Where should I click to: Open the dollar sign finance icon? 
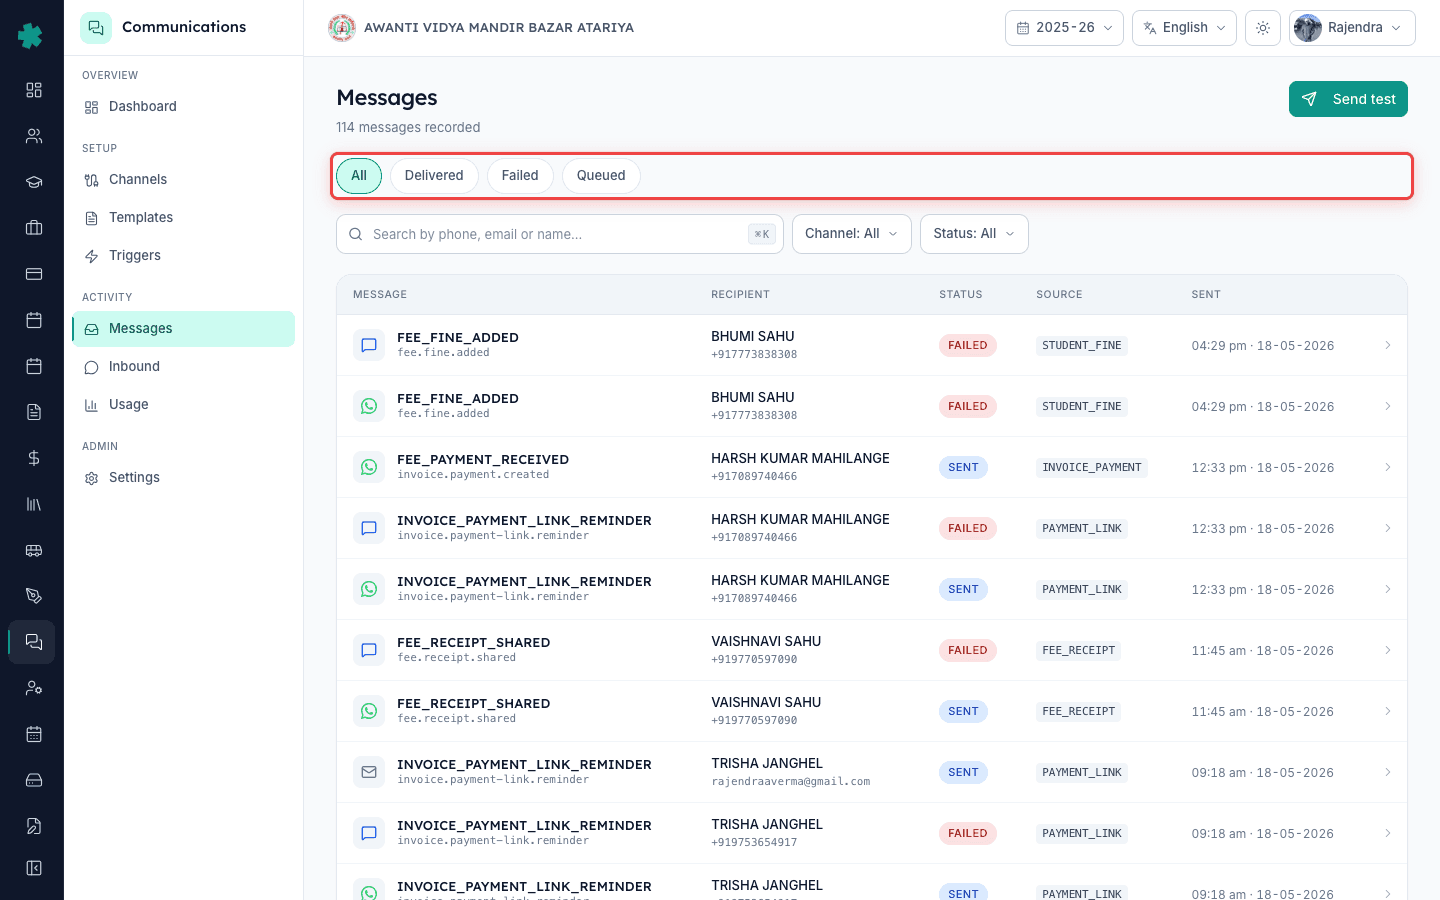pos(34,458)
